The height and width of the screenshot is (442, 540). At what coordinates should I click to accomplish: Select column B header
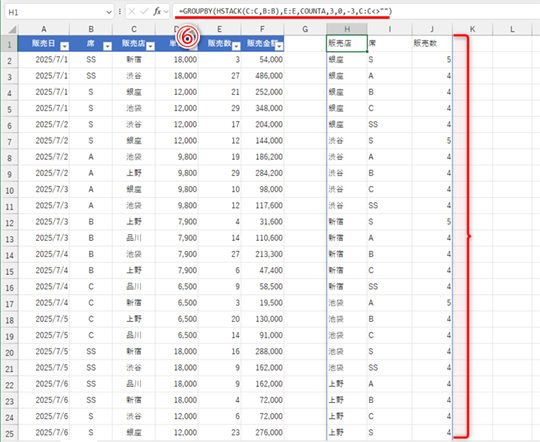coord(91,29)
